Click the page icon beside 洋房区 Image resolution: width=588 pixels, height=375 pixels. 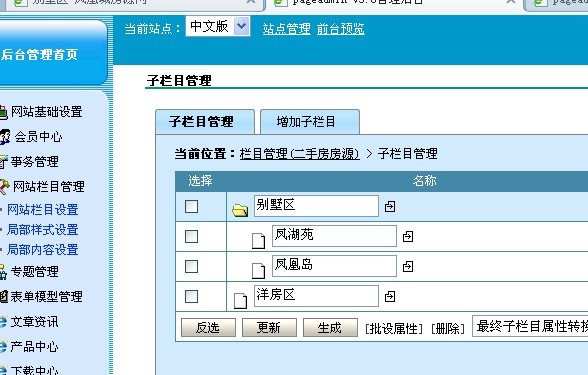tap(240, 301)
